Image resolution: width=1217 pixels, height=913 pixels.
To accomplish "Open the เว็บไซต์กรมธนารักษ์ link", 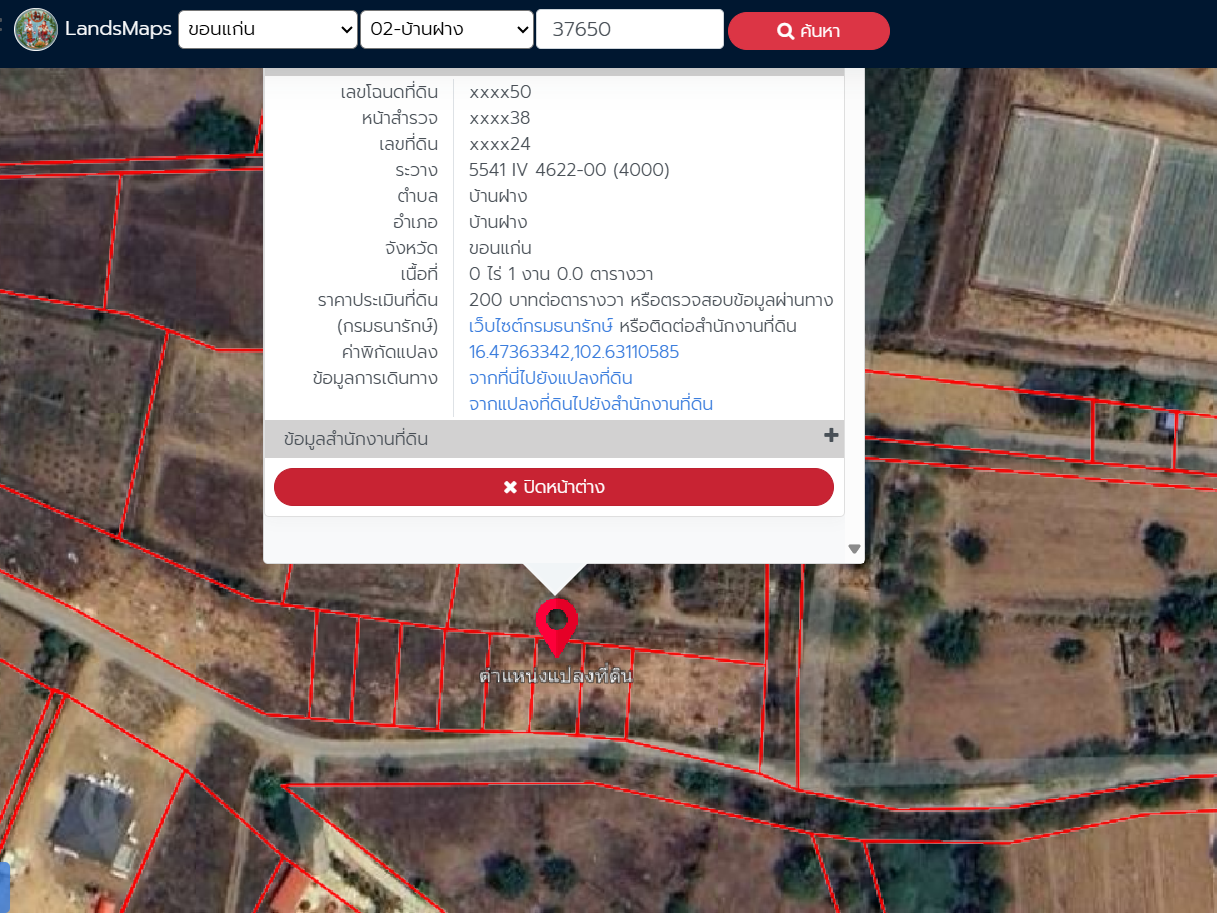I will coord(541,326).
